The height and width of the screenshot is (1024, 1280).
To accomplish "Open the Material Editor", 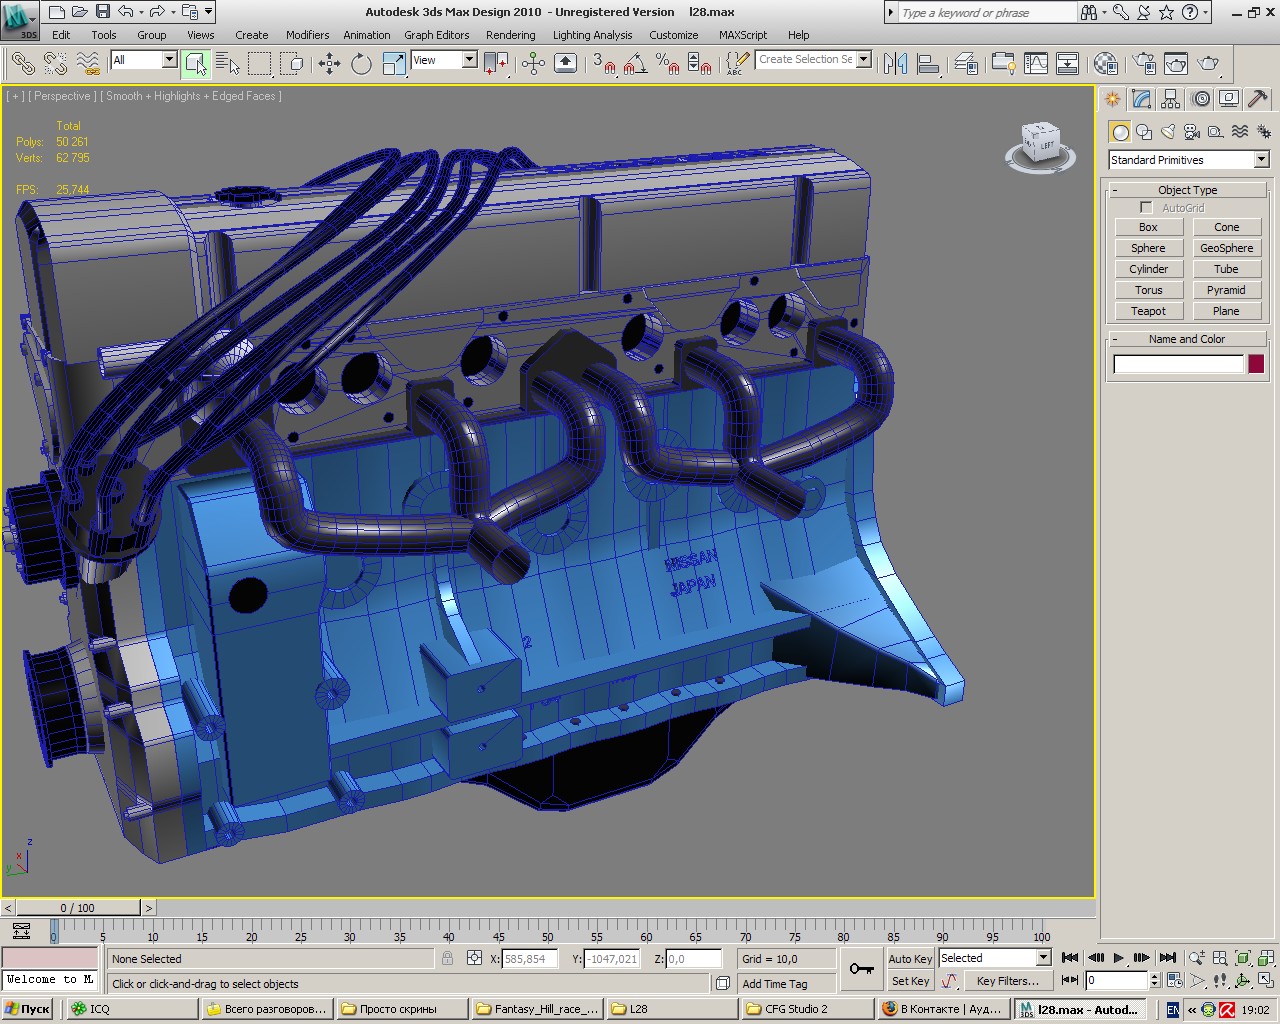I will pos(1105,63).
